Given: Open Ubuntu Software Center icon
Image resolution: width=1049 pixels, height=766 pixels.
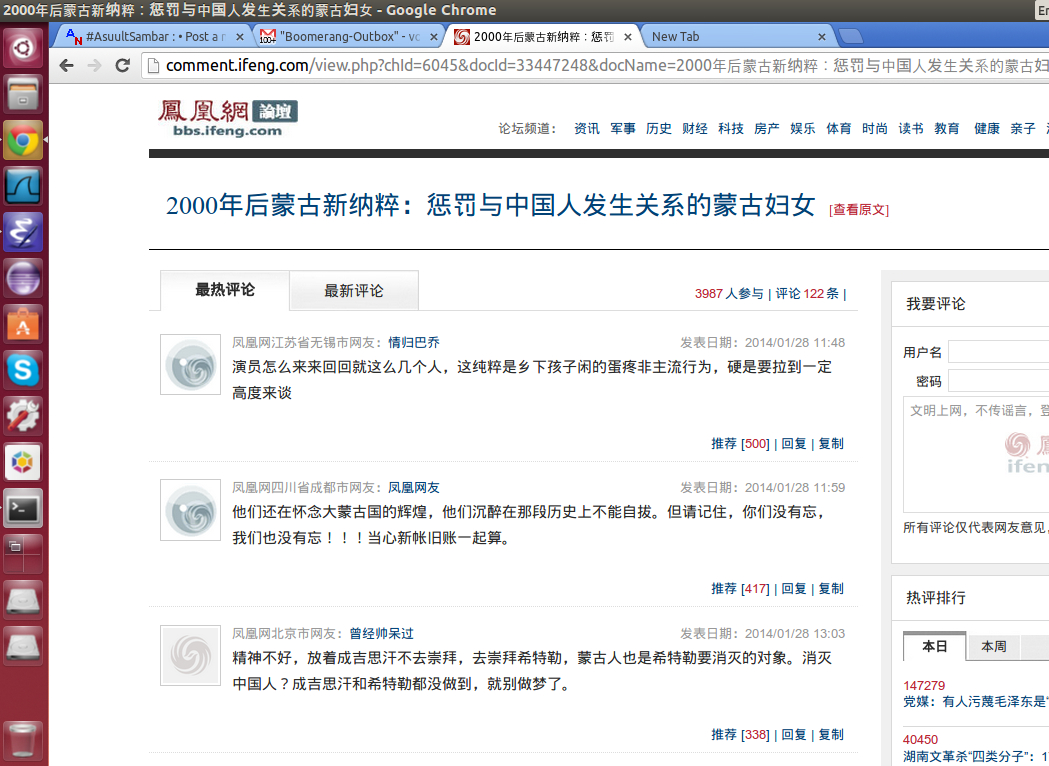Looking at the screenshot, I should pos(23,324).
